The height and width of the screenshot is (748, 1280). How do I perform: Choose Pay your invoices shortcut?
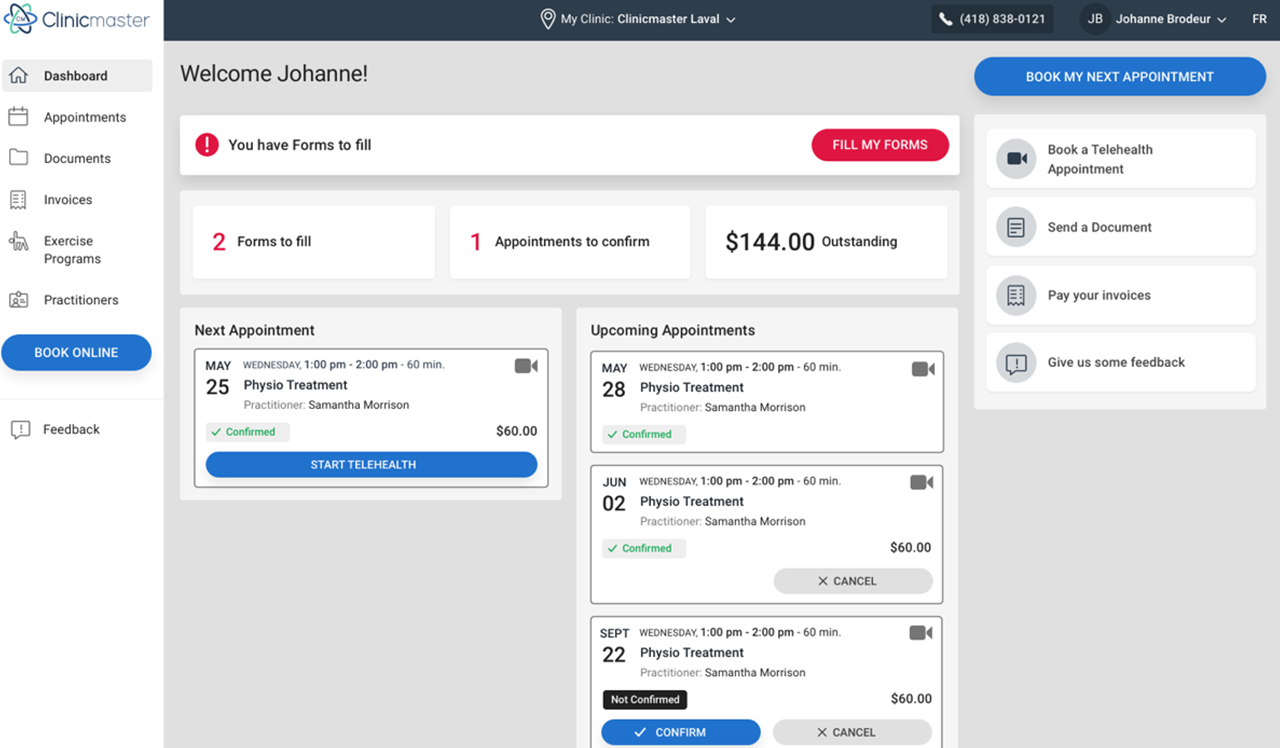pos(1120,295)
